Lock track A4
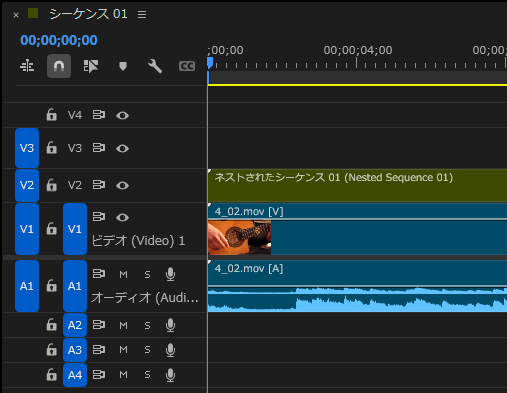 pyautogui.click(x=51, y=375)
